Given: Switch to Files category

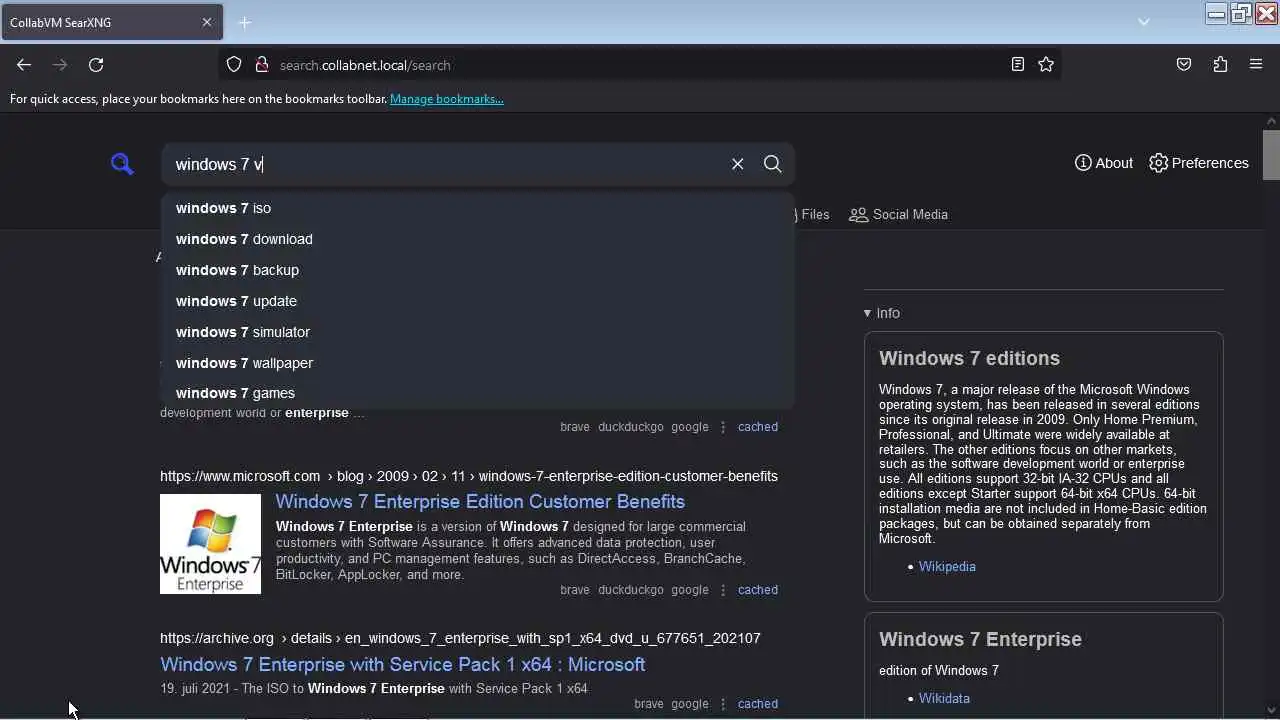Looking at the screenshot, I should coord(813,214).
